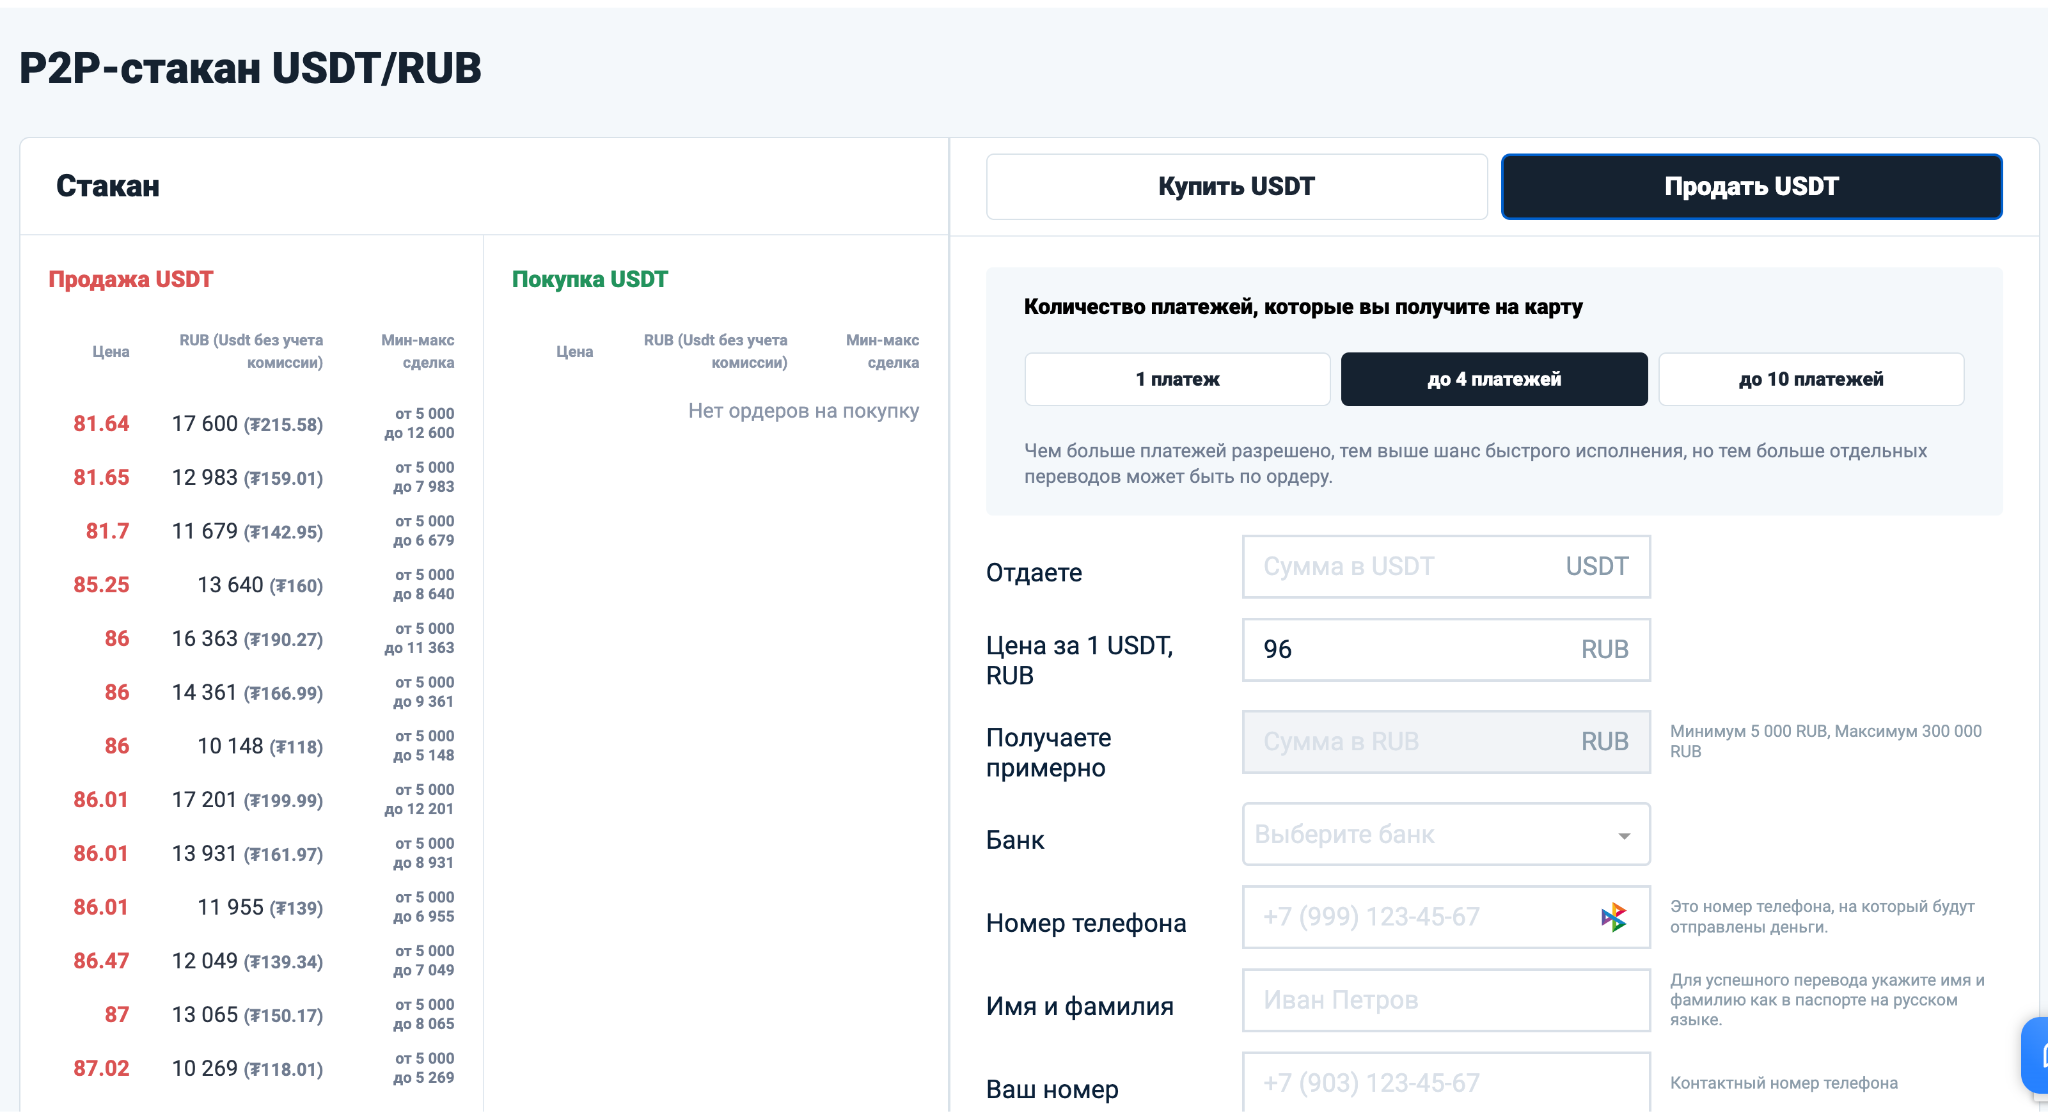Viewport: 2048px width, 1112px height.
Task: Click the Стакан panel title
Action: (108, 186)
